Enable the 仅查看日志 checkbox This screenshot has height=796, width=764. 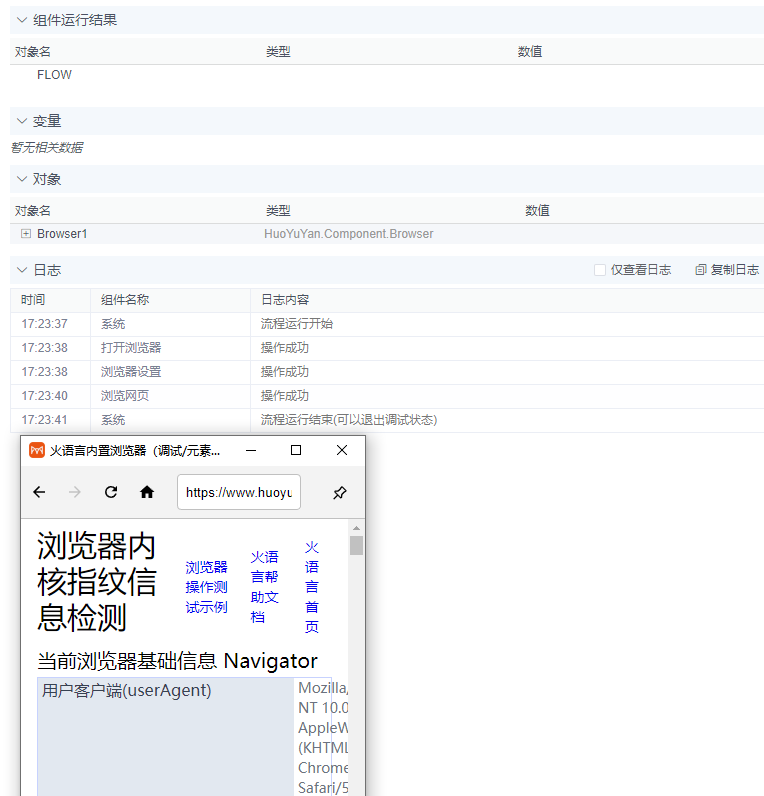(x=600, y=270)
